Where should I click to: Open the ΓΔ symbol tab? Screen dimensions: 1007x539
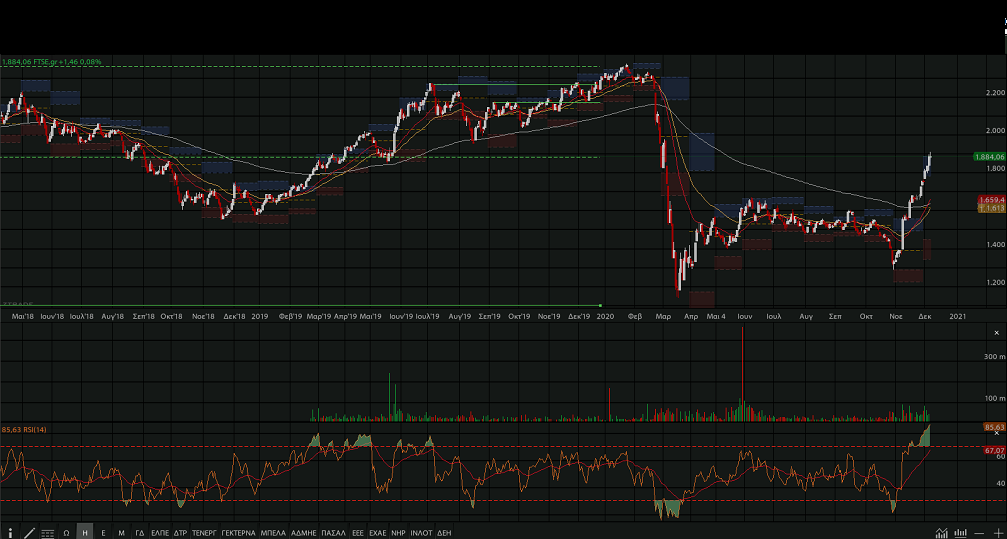140,533
